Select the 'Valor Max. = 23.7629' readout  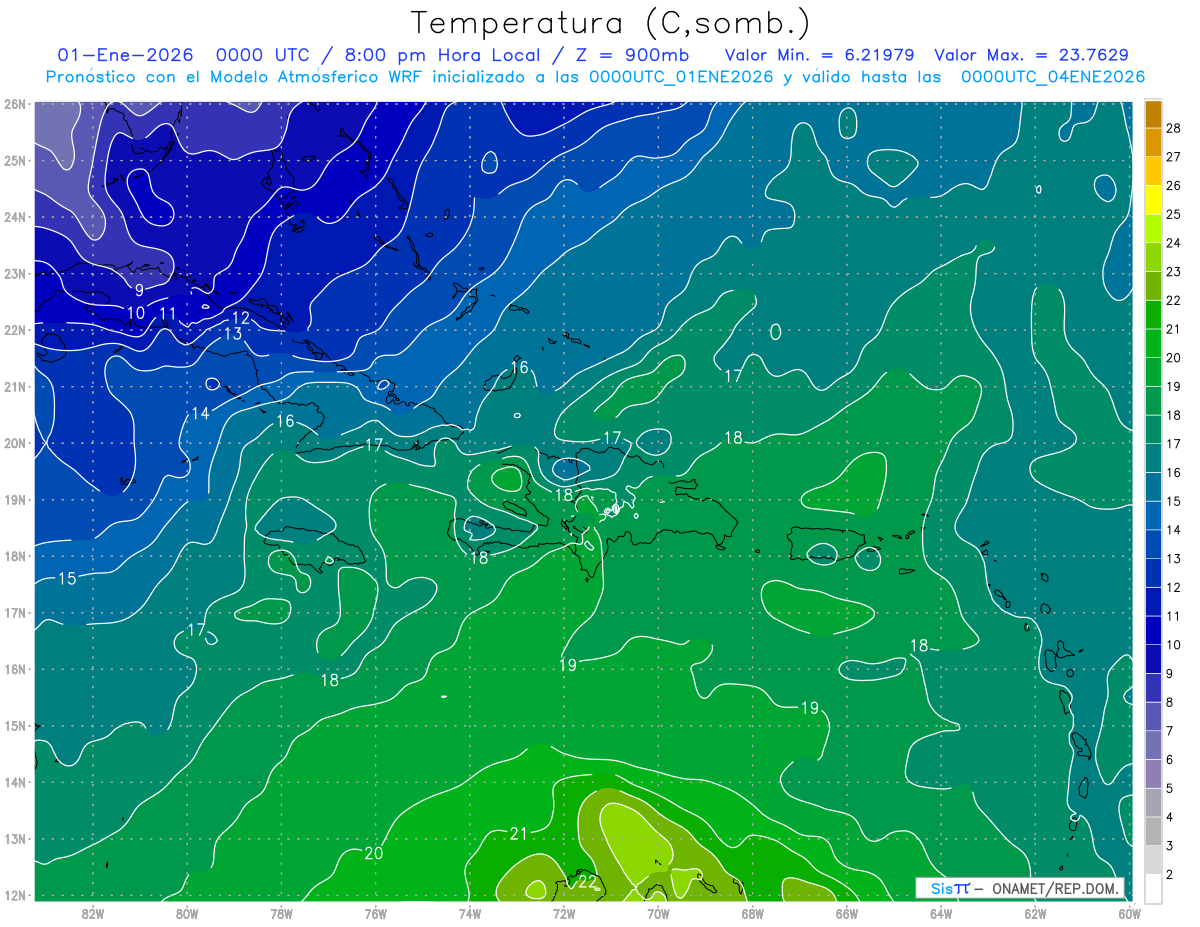[1032, 55]
